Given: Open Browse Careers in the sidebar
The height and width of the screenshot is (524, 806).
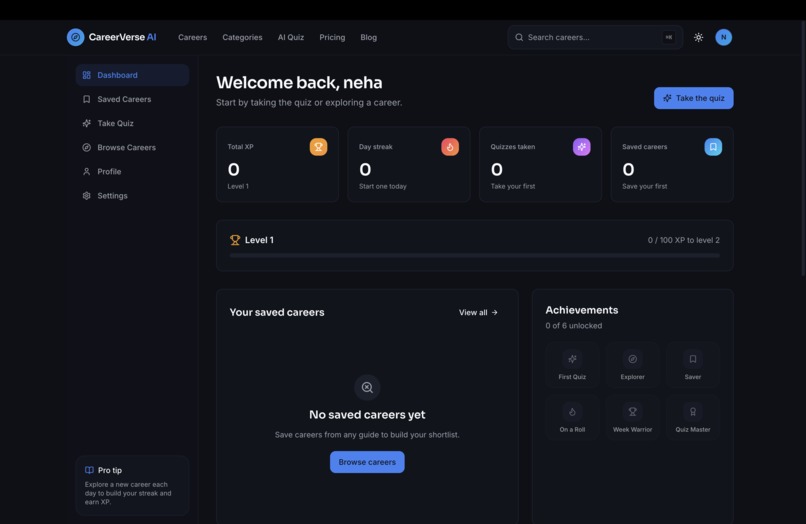Looking at the screenshot, I should [x=132, y=148].
